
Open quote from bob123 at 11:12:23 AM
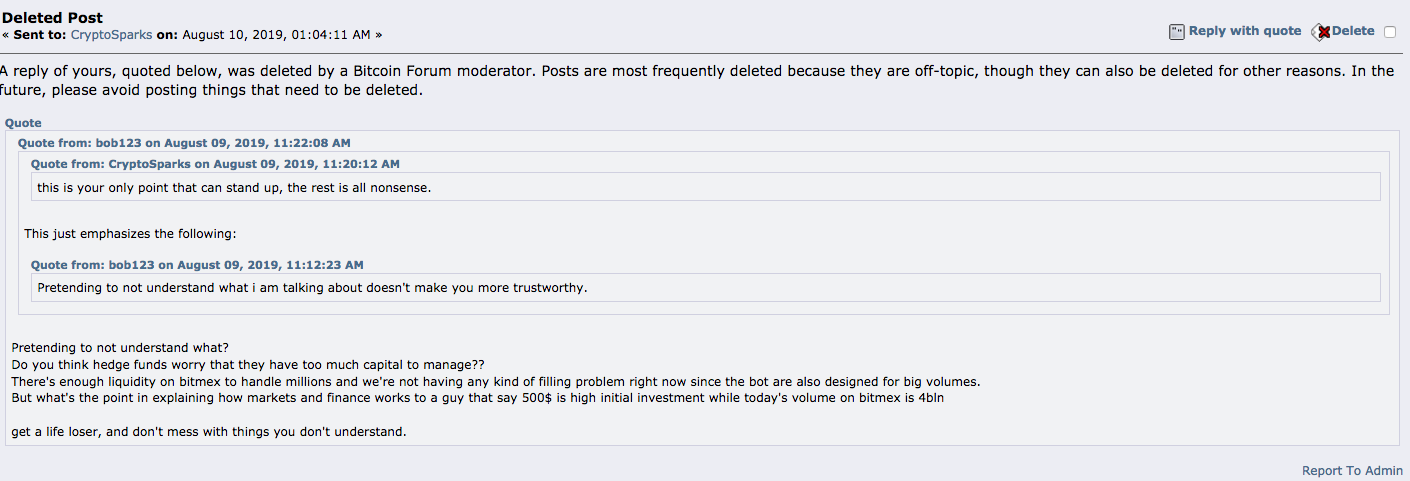tap(197, 265)
